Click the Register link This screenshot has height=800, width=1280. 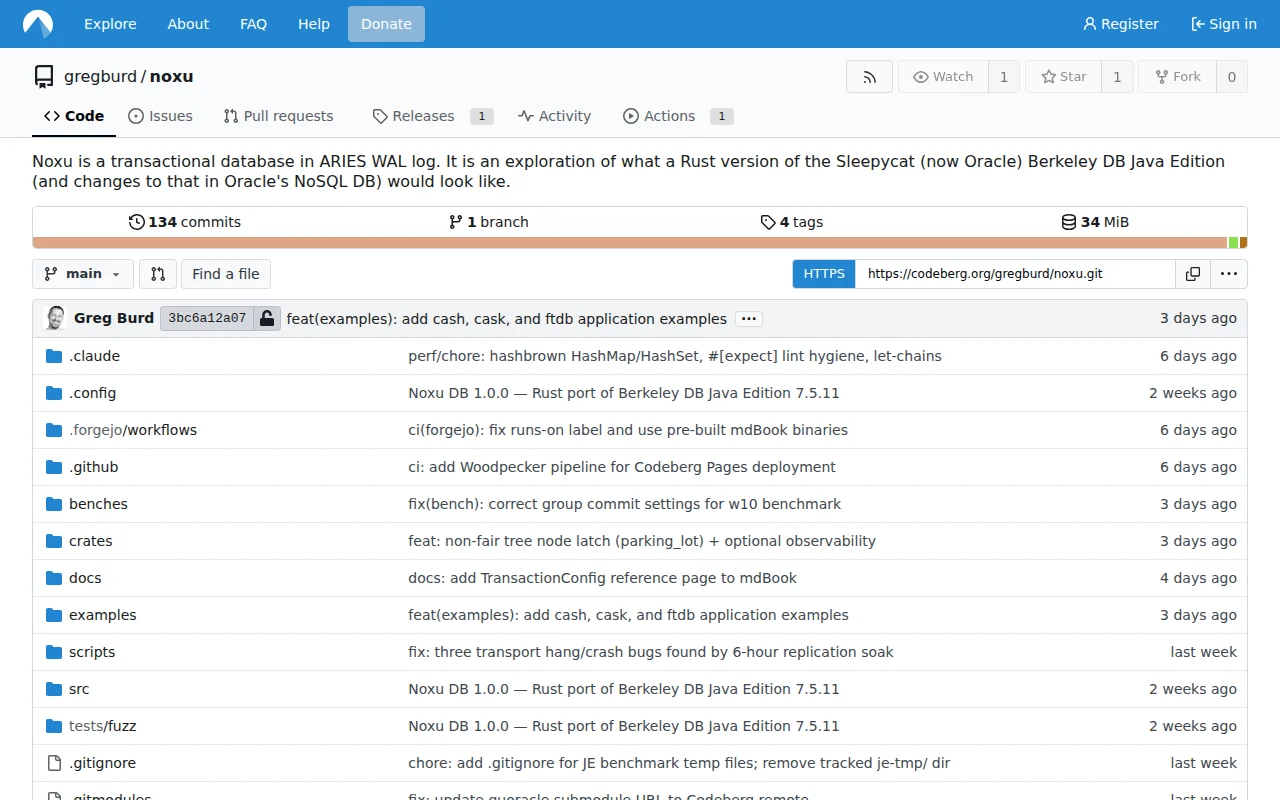coord(1121,24)
